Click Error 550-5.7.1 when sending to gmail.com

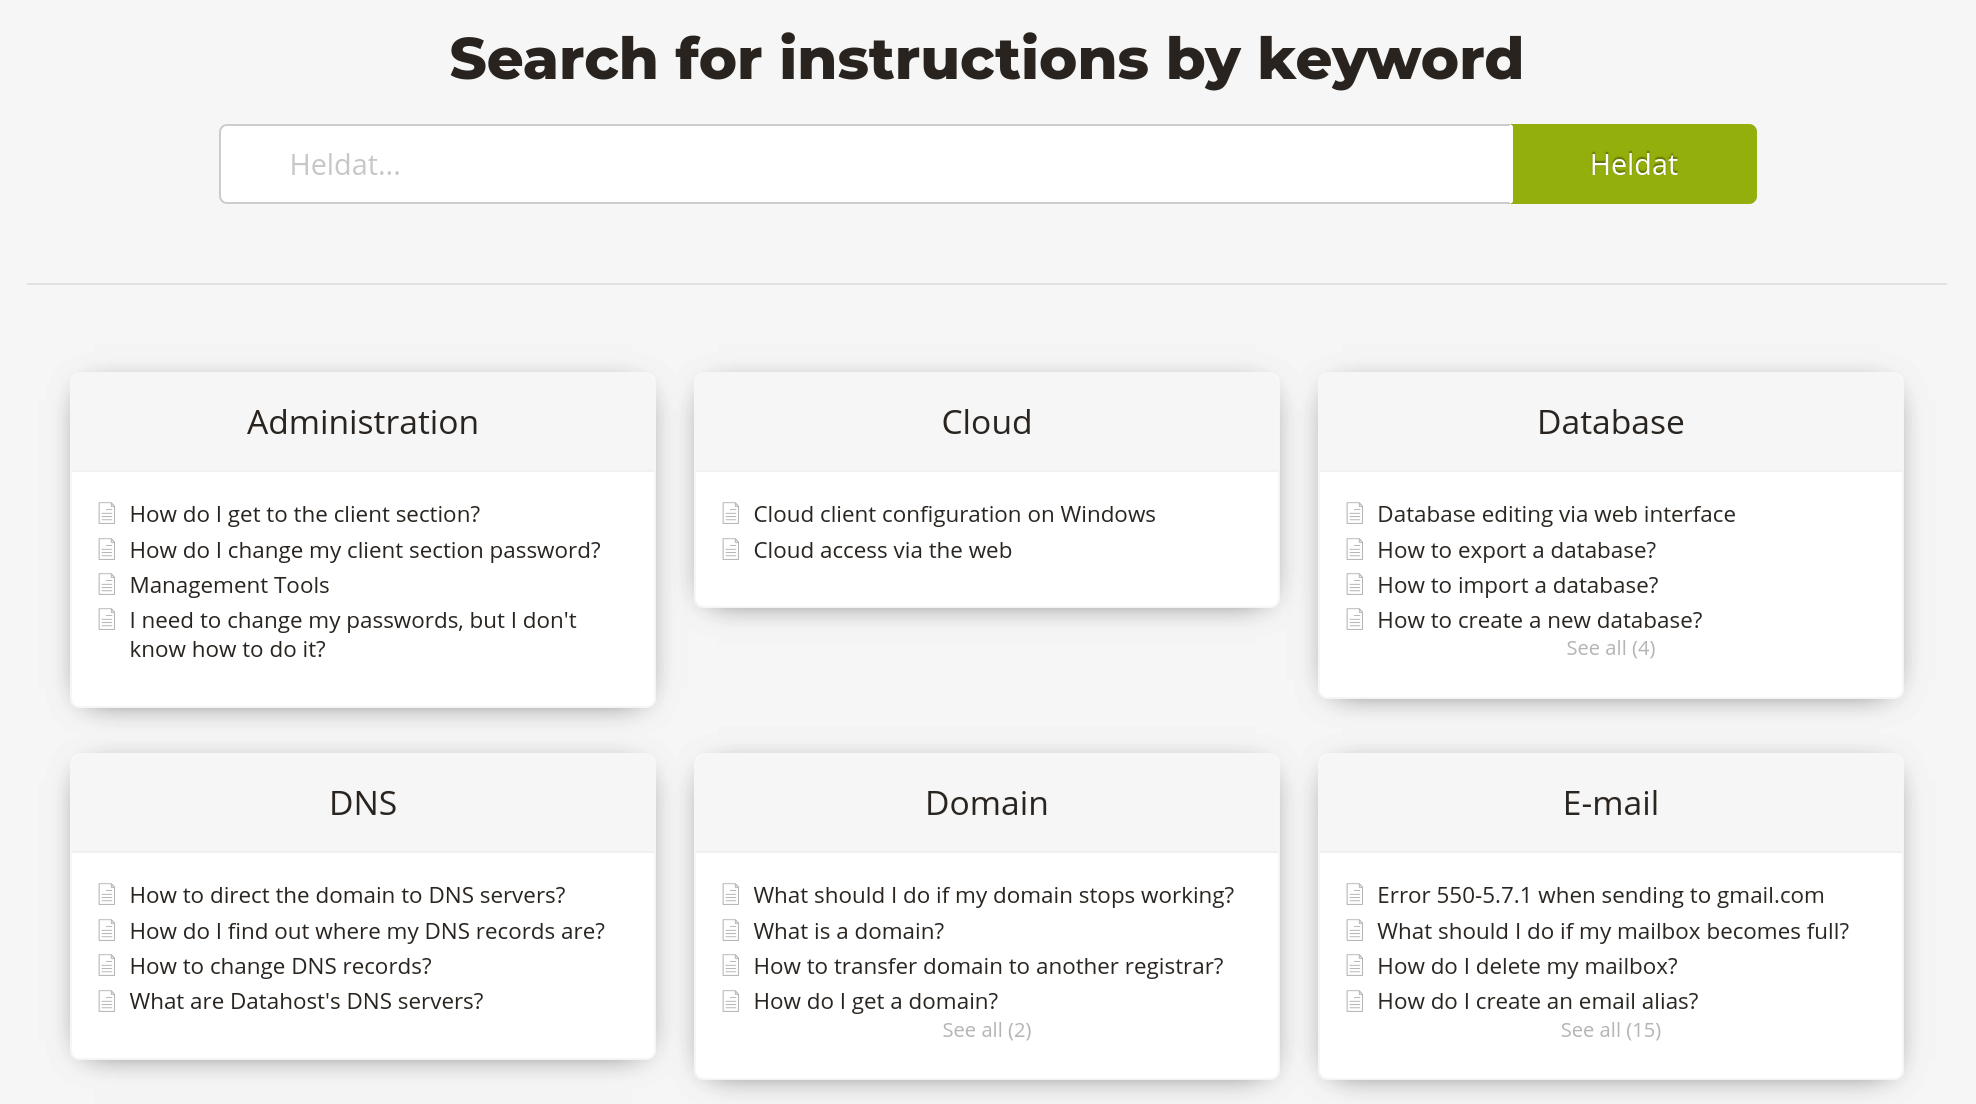(x=1600, y=894)
